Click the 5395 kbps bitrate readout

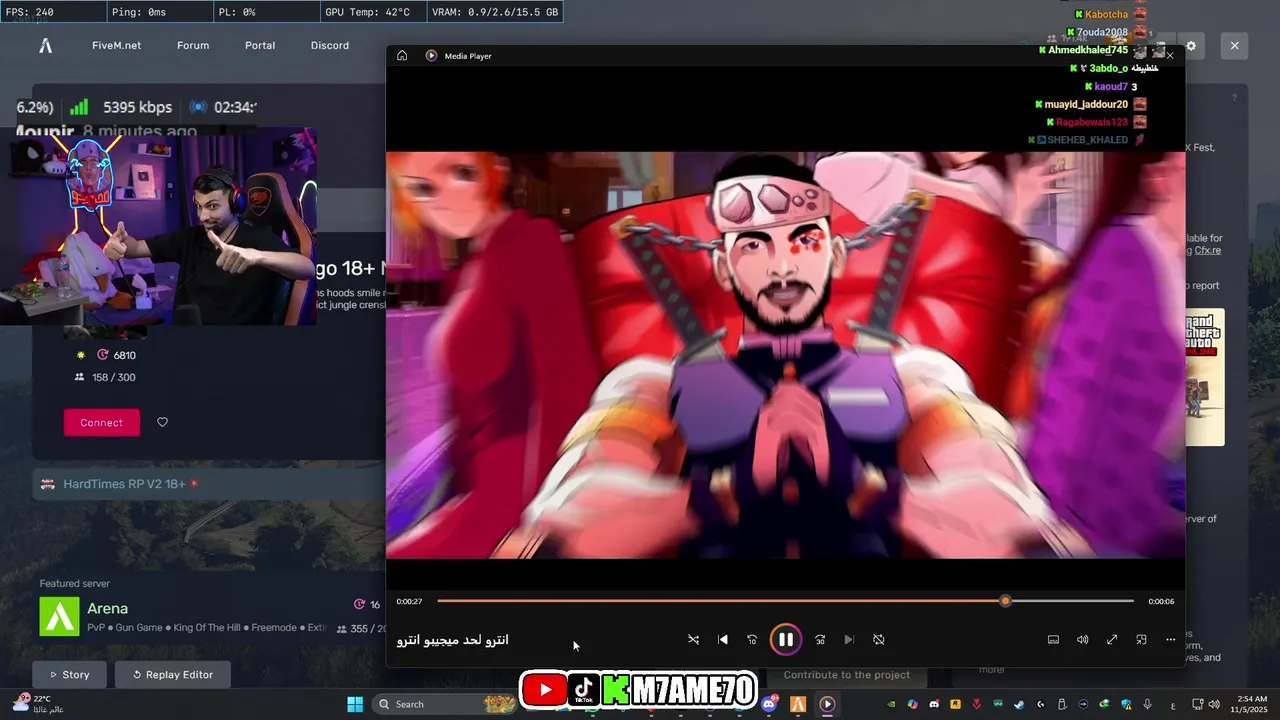[137, 107]
